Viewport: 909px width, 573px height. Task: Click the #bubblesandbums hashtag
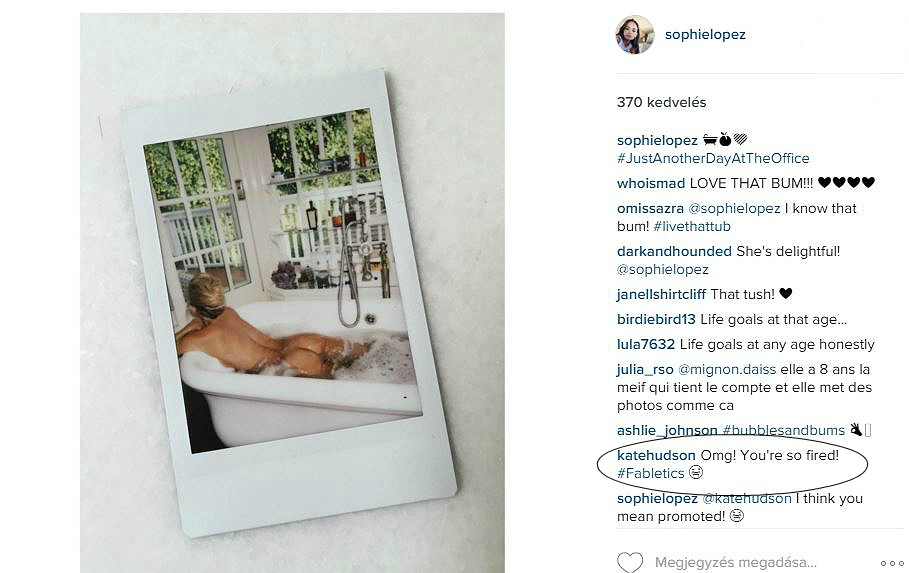click(784, 430)
